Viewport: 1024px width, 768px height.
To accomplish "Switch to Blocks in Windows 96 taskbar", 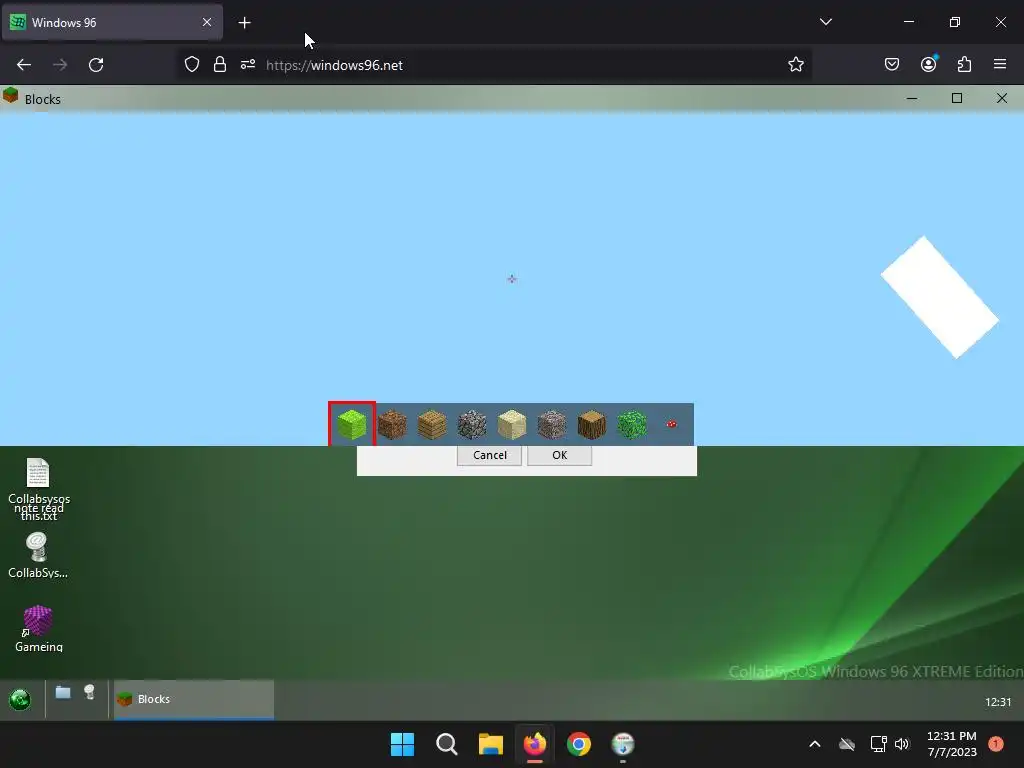I will click(194, 699).
